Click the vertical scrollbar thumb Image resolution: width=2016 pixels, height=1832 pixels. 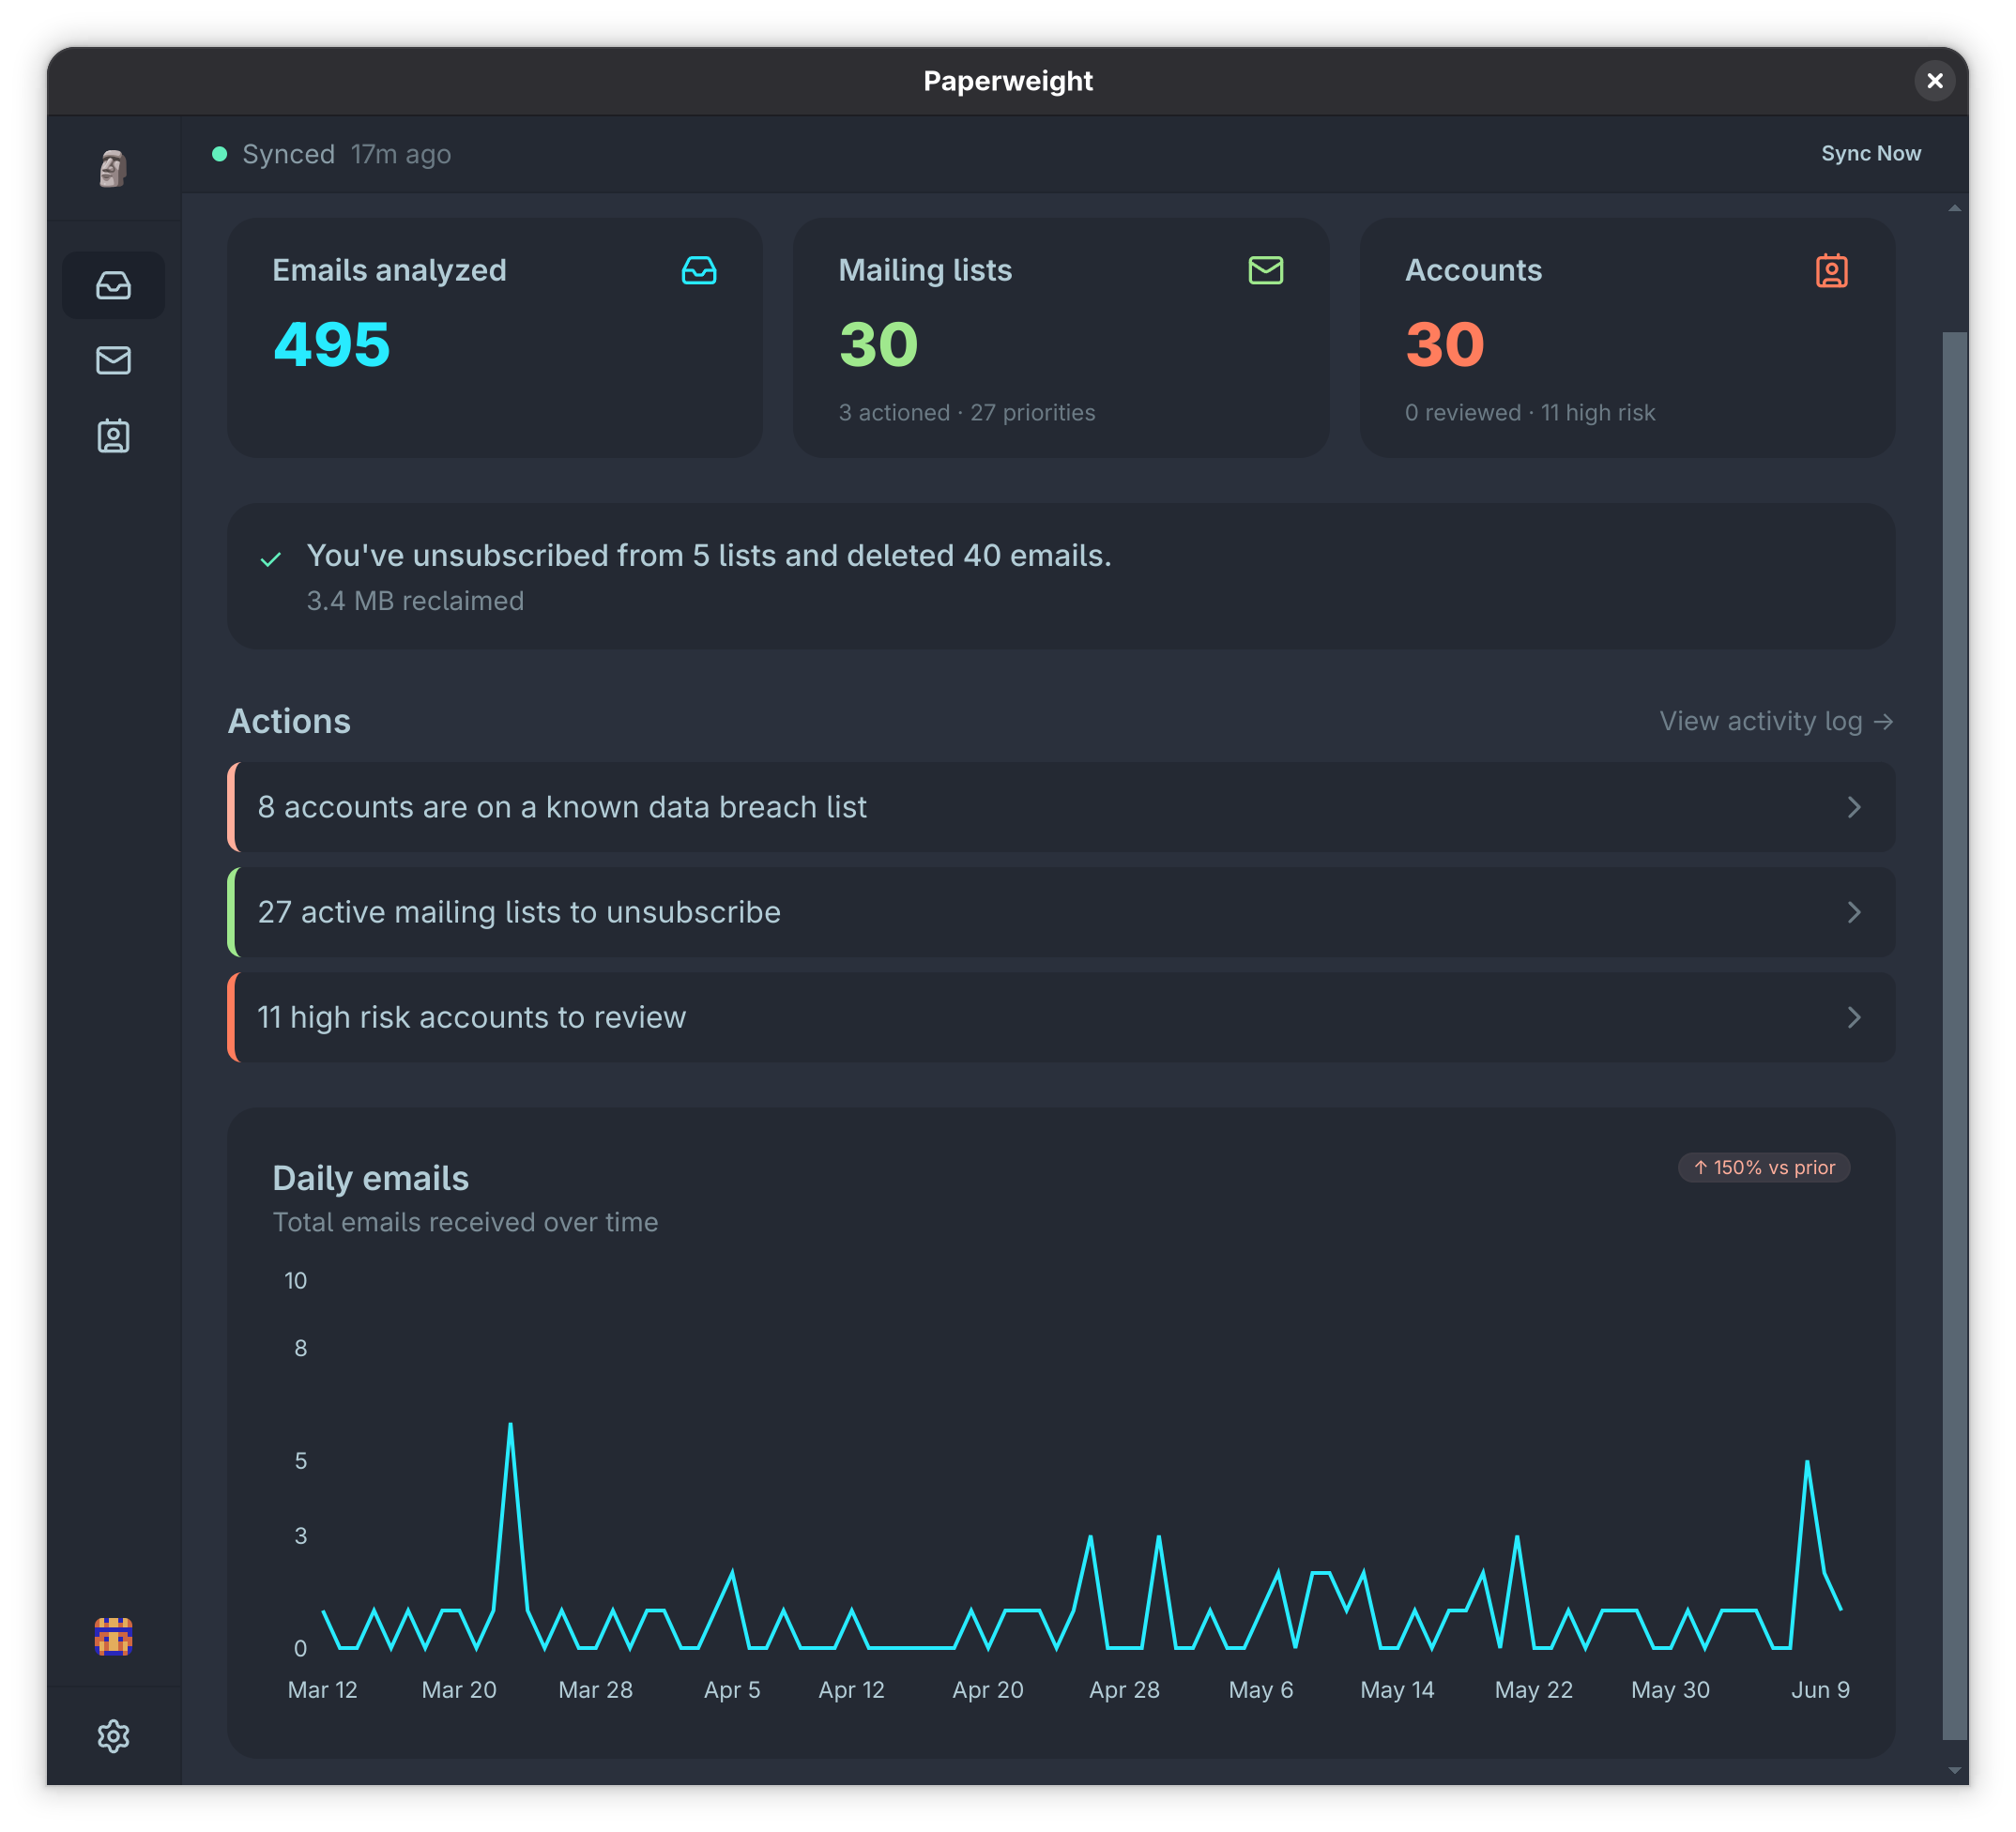tap(1954, 1035)
